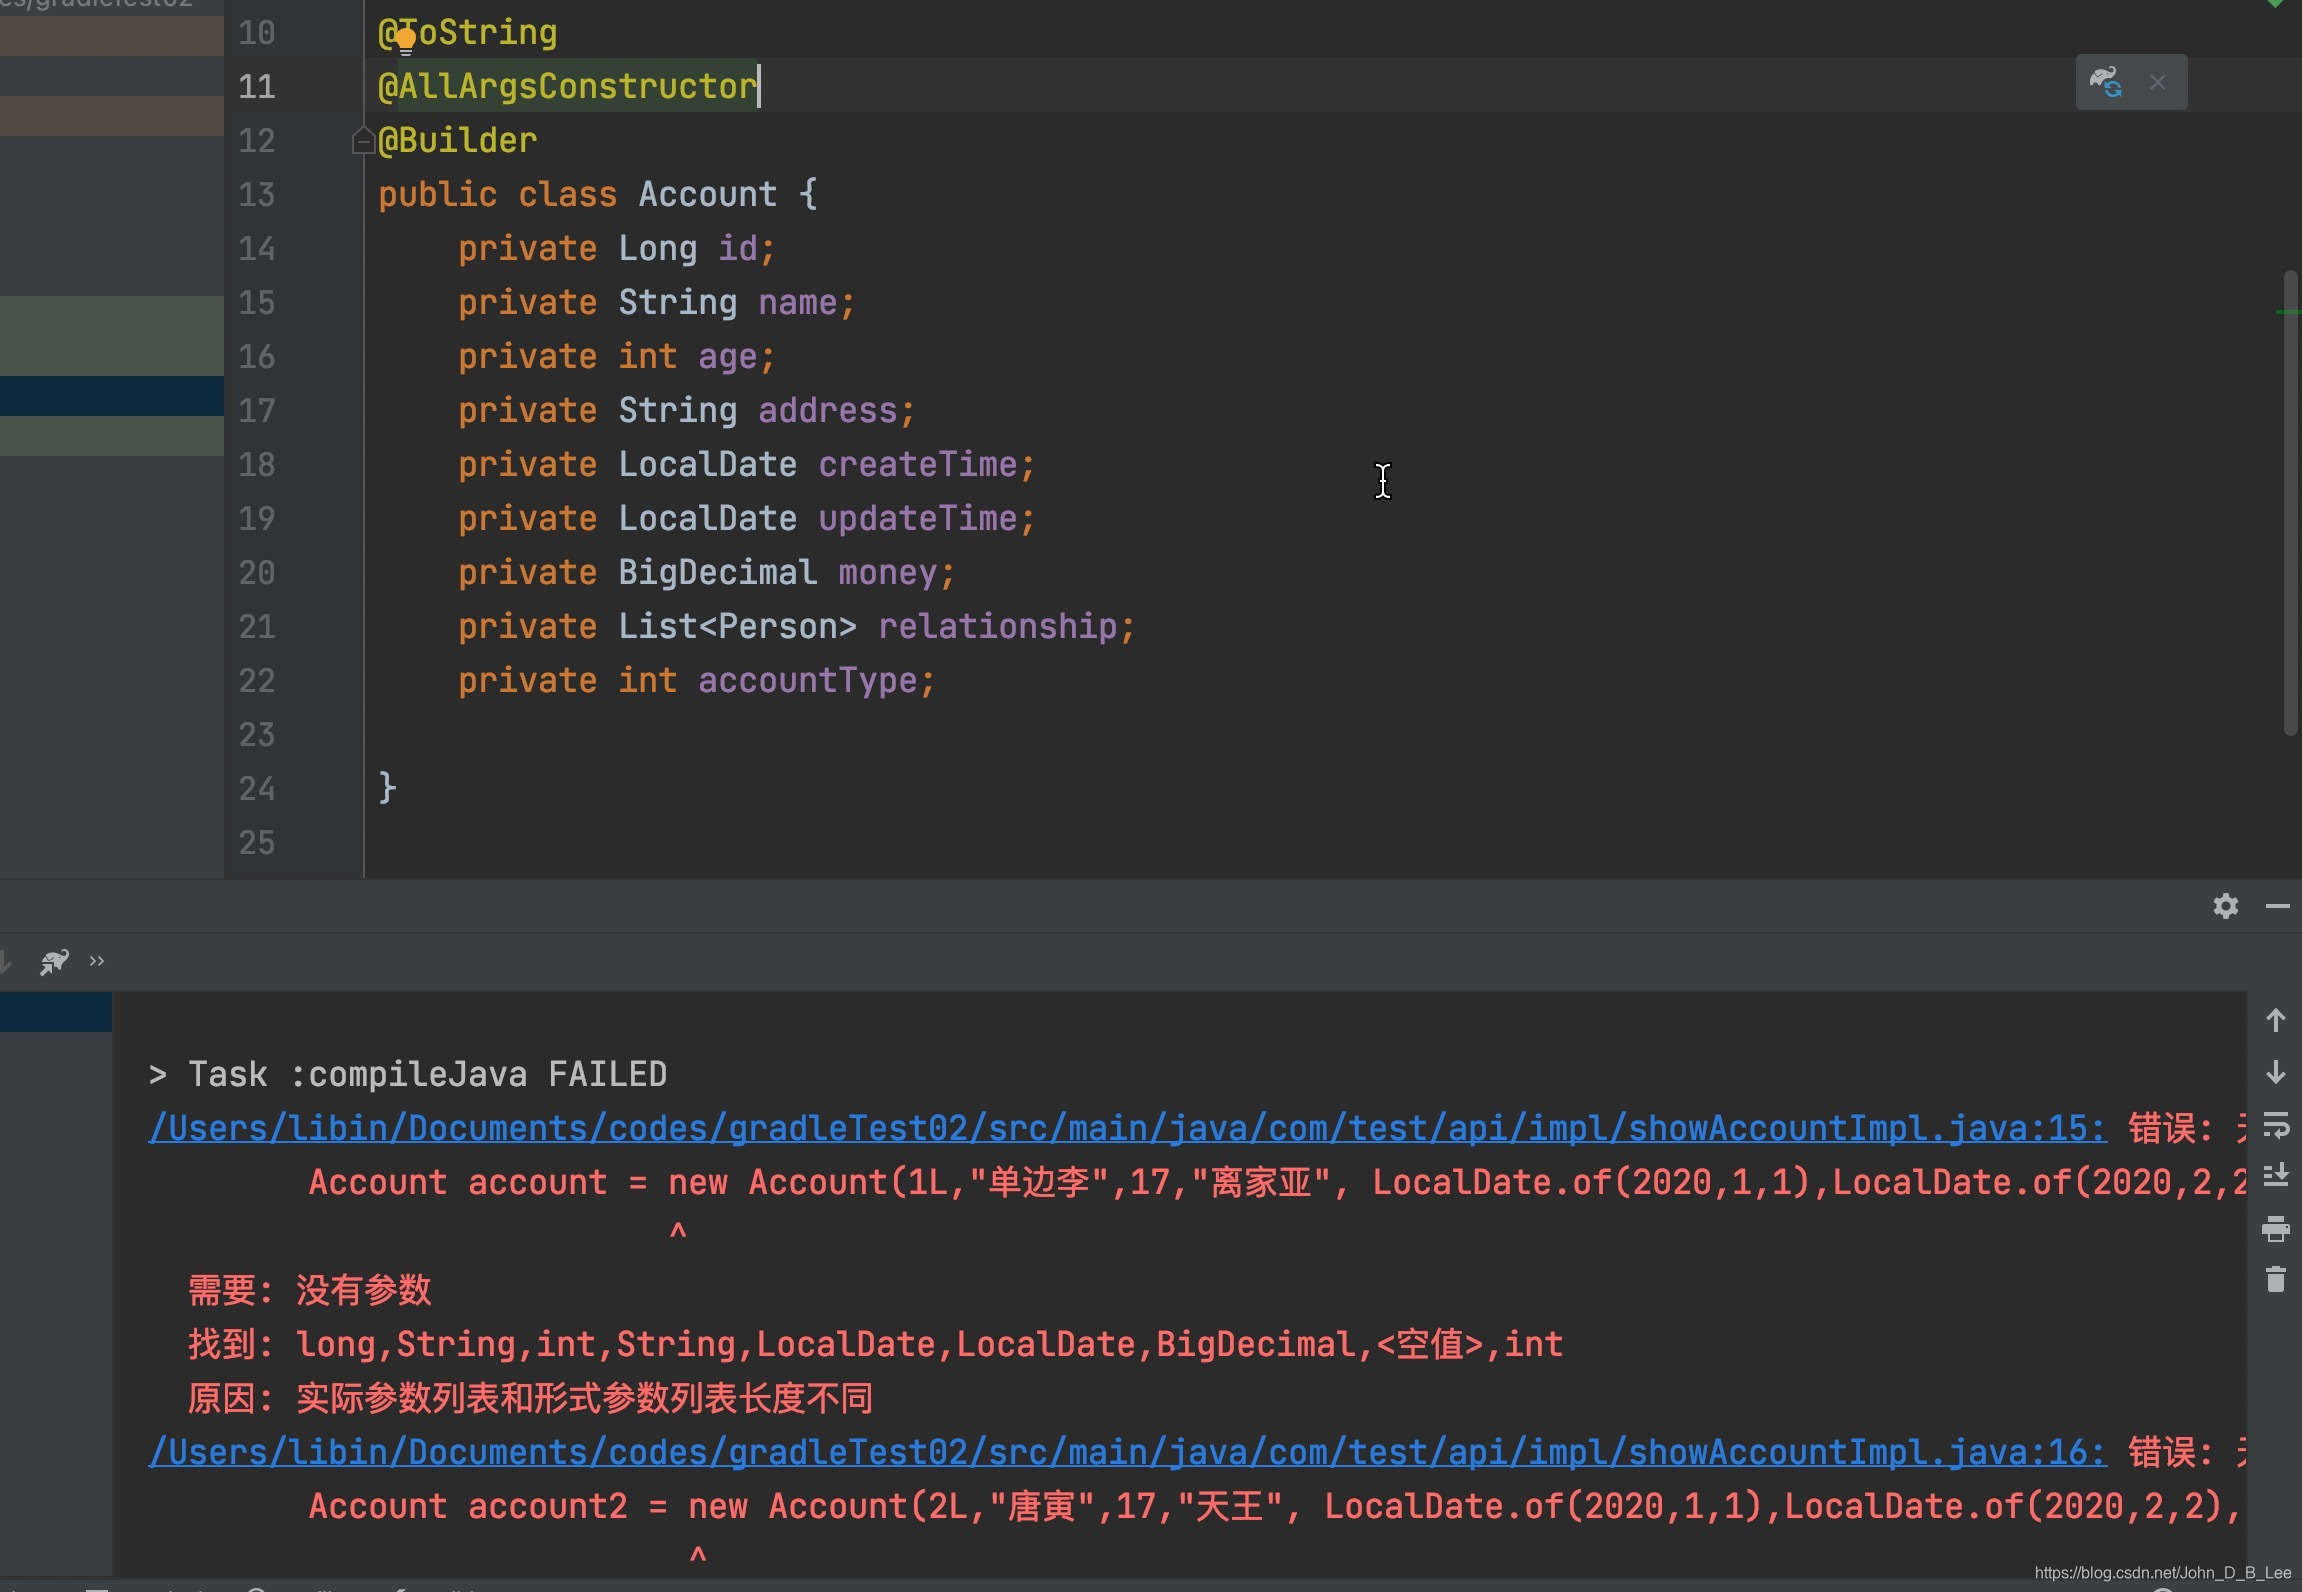Expand hidden build toolbar actions chevron
2302x1592 pixels.
coord(97,961)
